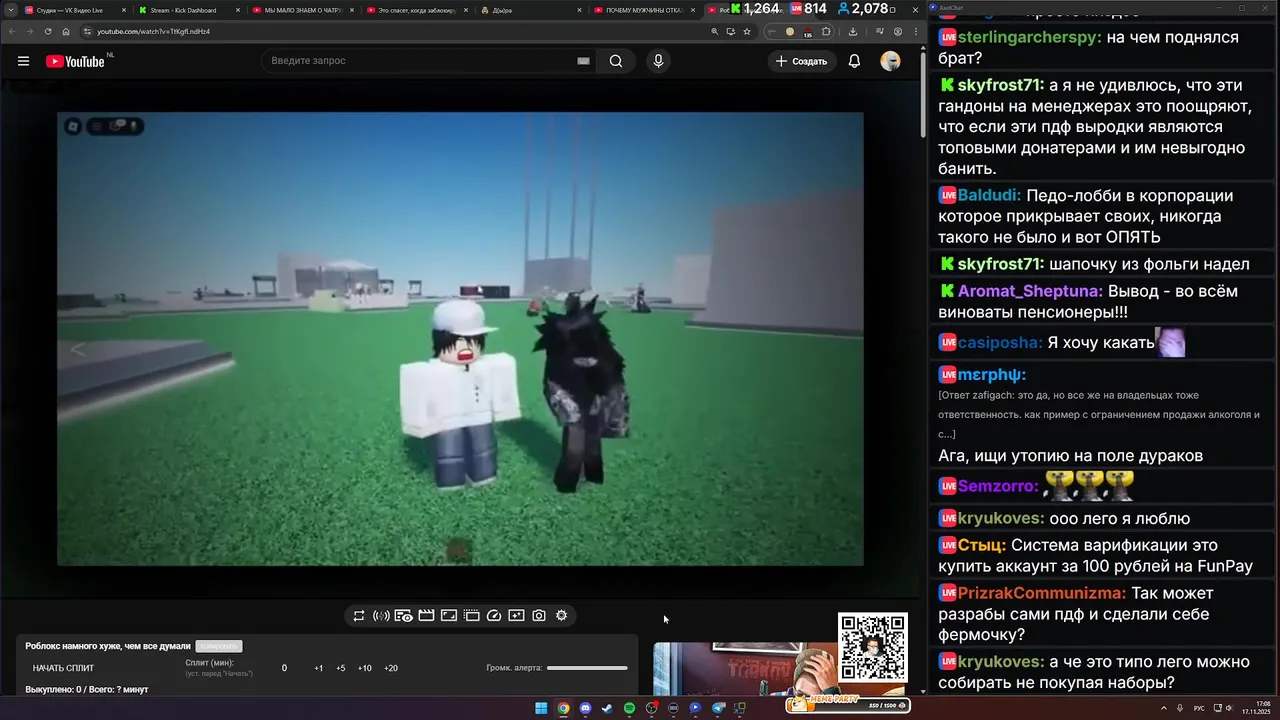Switch to the ПОЧЕМУ МУЖЧИНЫ ОТКАЗ tab
The image size is (1280, 720).
click(x=642, y=10)
